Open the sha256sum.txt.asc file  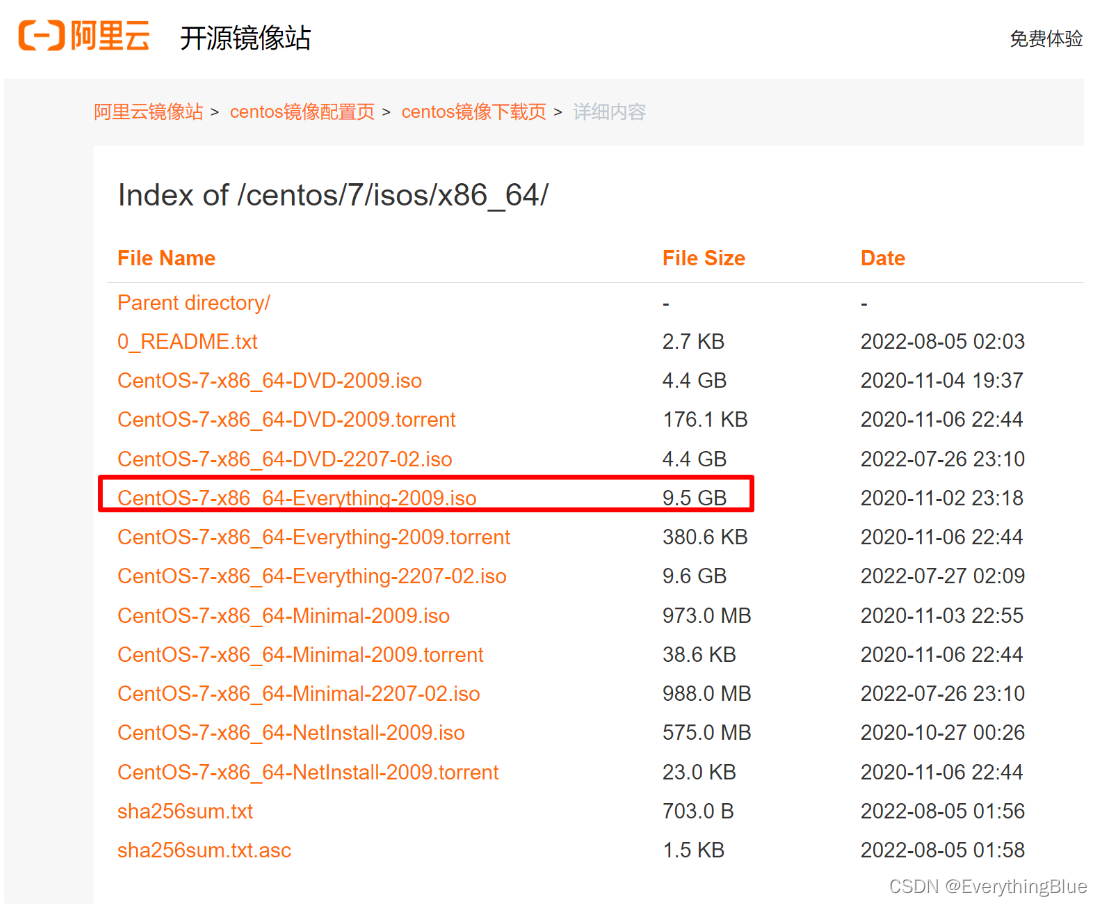(204, 850)
